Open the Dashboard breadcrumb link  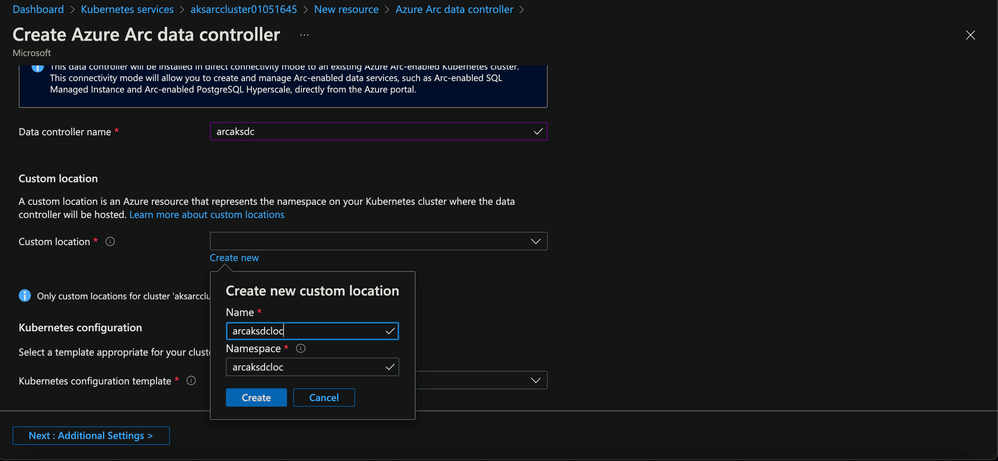(x=38, y=10)
